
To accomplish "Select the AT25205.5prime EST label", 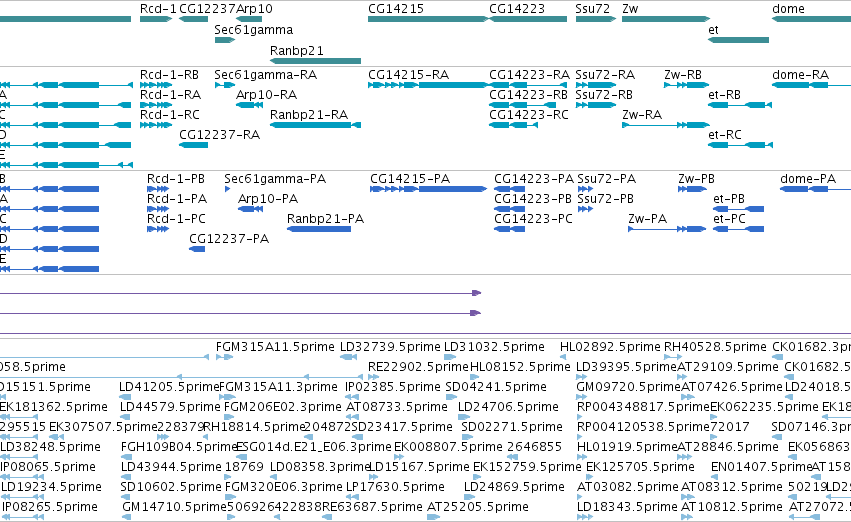I will (478, 507).
